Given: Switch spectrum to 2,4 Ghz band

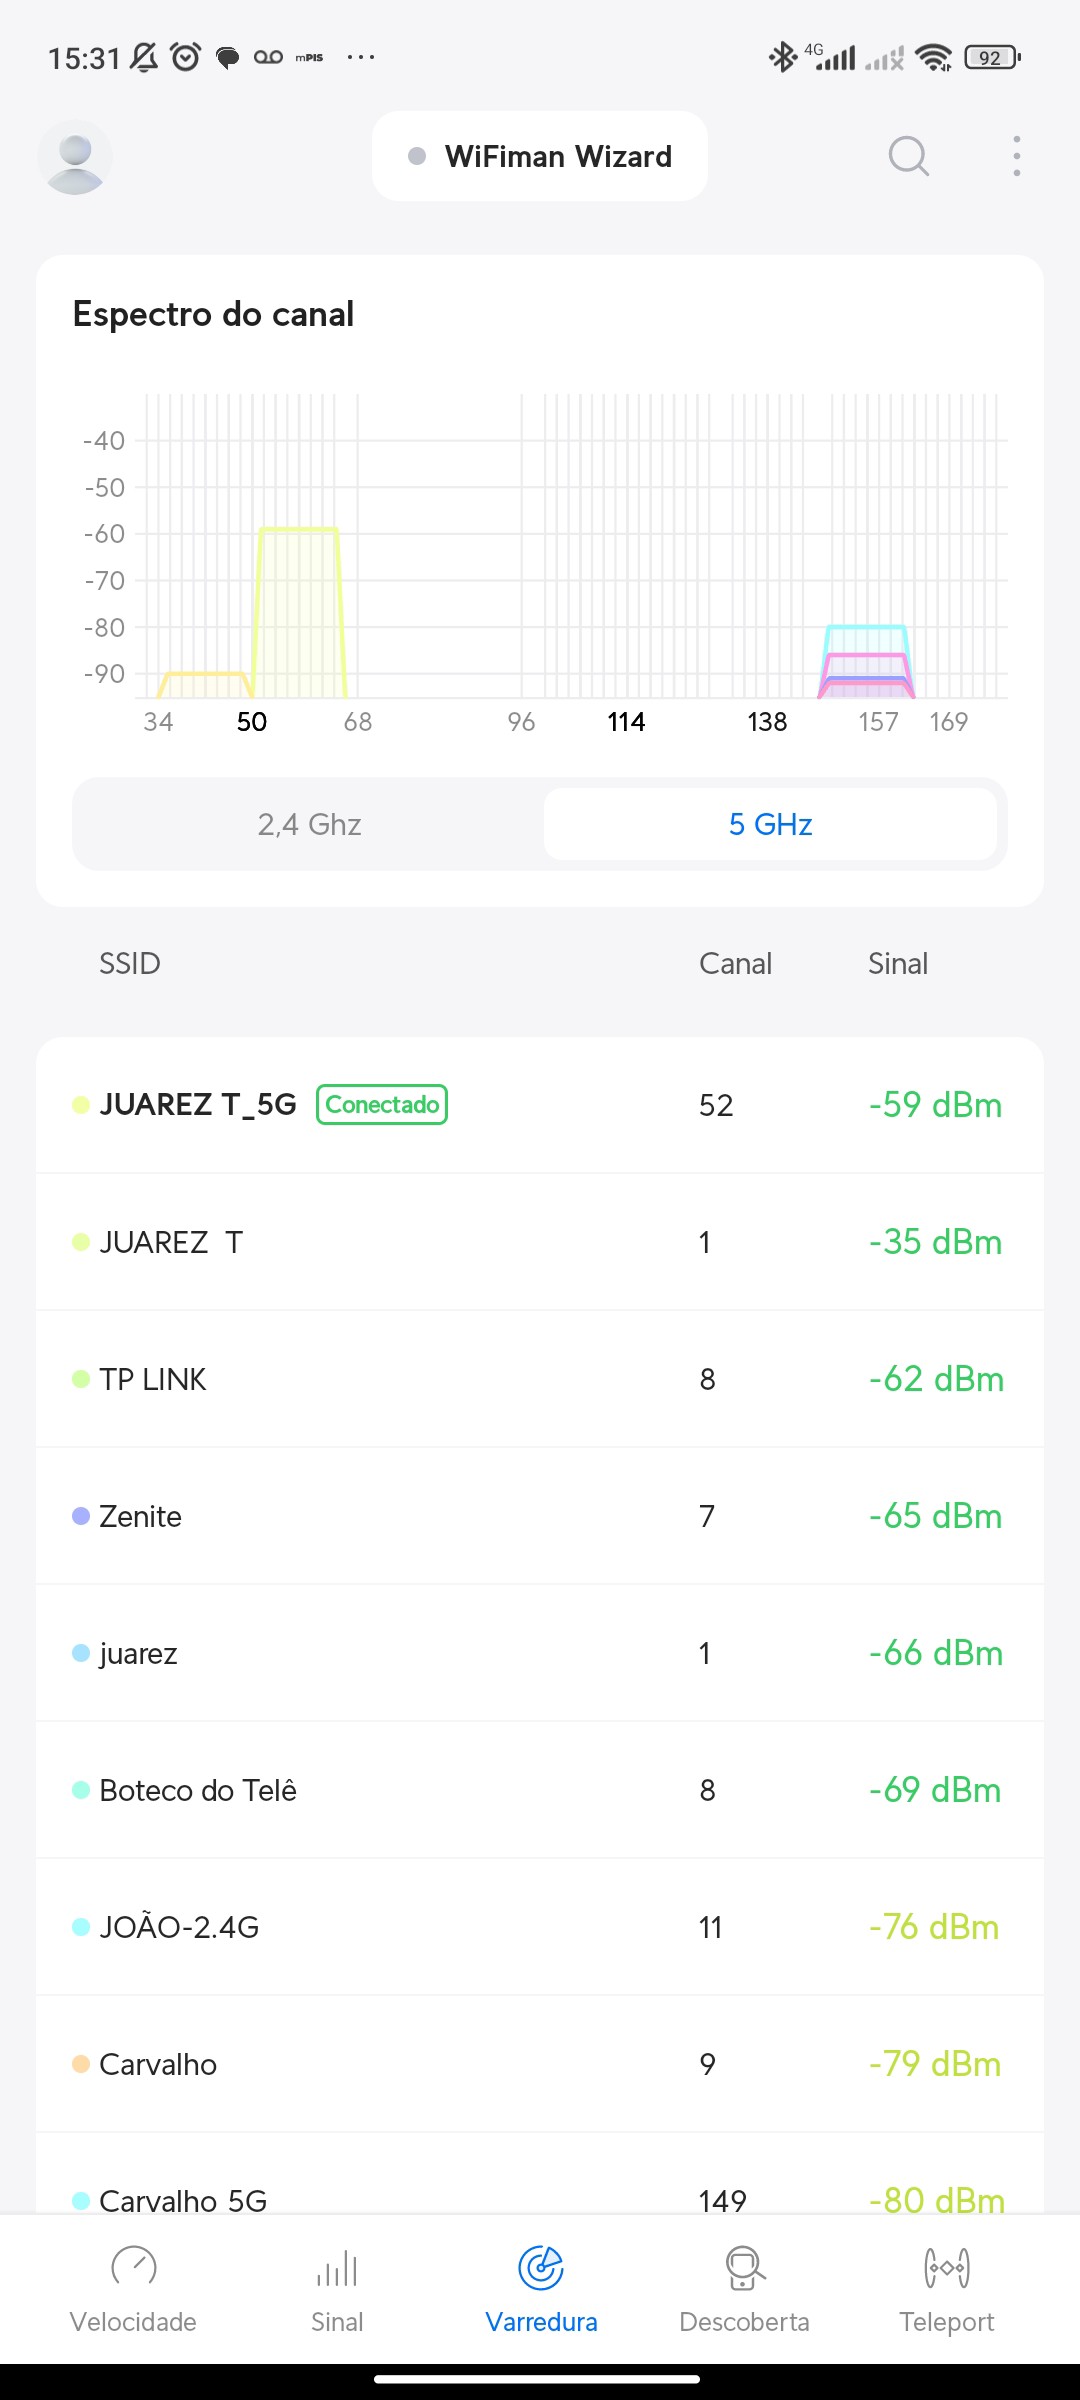Looking at the screenshot, I should click(309, 824).
